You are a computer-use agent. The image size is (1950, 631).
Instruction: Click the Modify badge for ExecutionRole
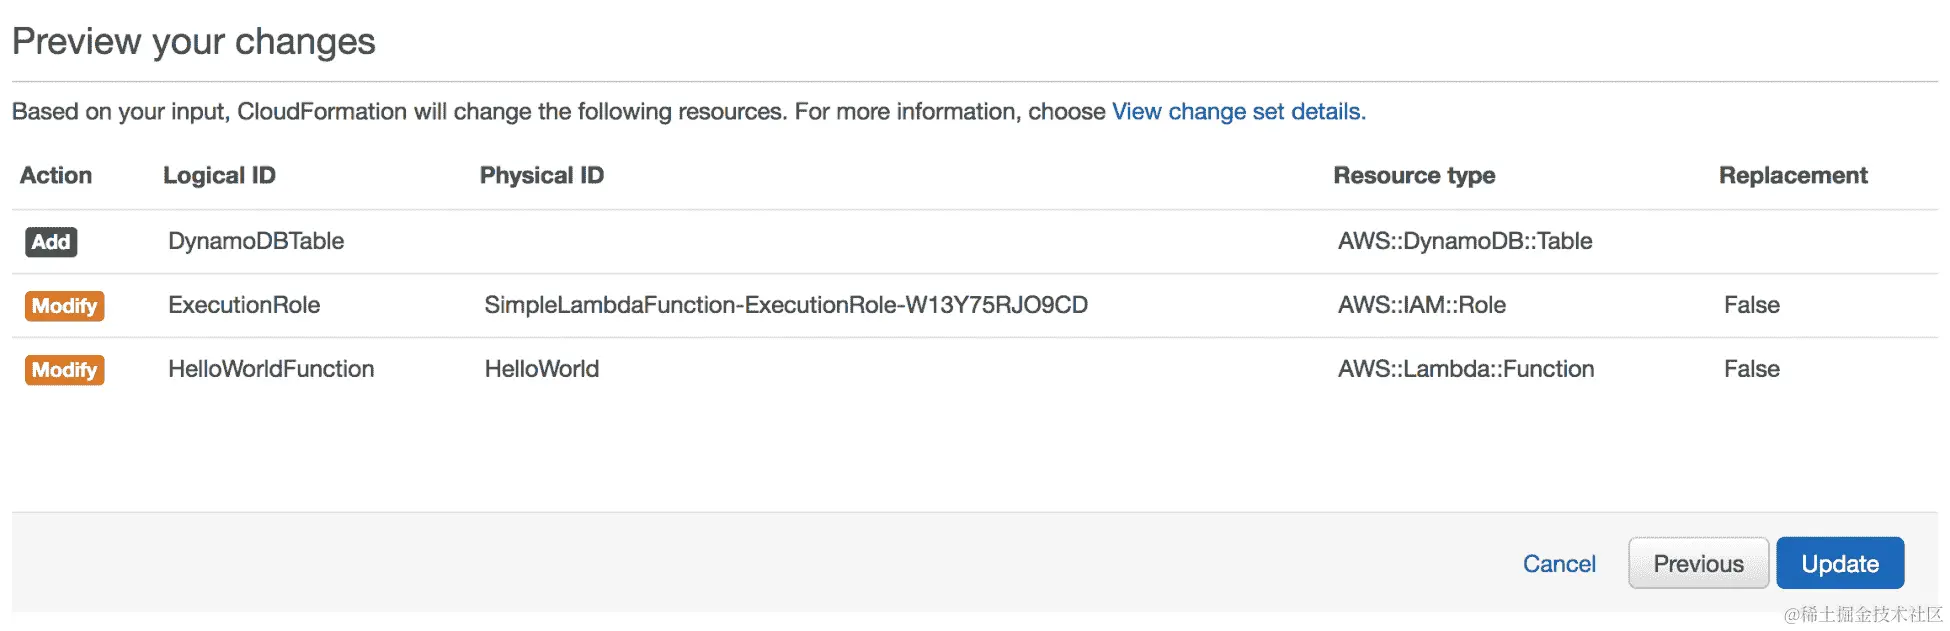(64, 306)
